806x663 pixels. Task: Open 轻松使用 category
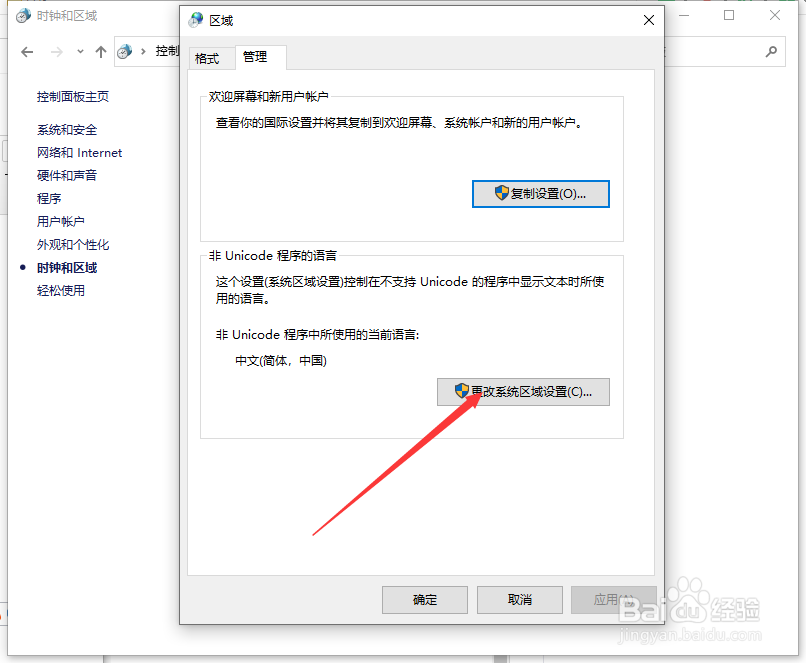pyautogui.click(x=61, y=291)
